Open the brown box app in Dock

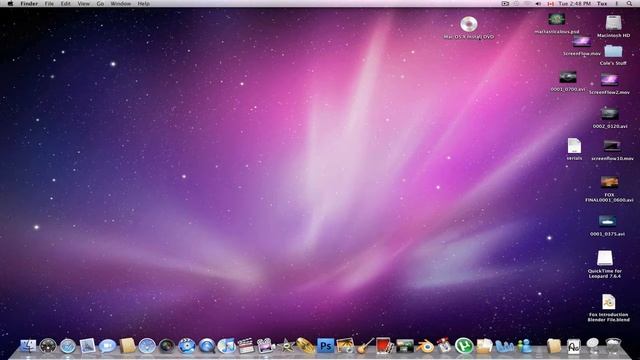(x=127, y=346)
